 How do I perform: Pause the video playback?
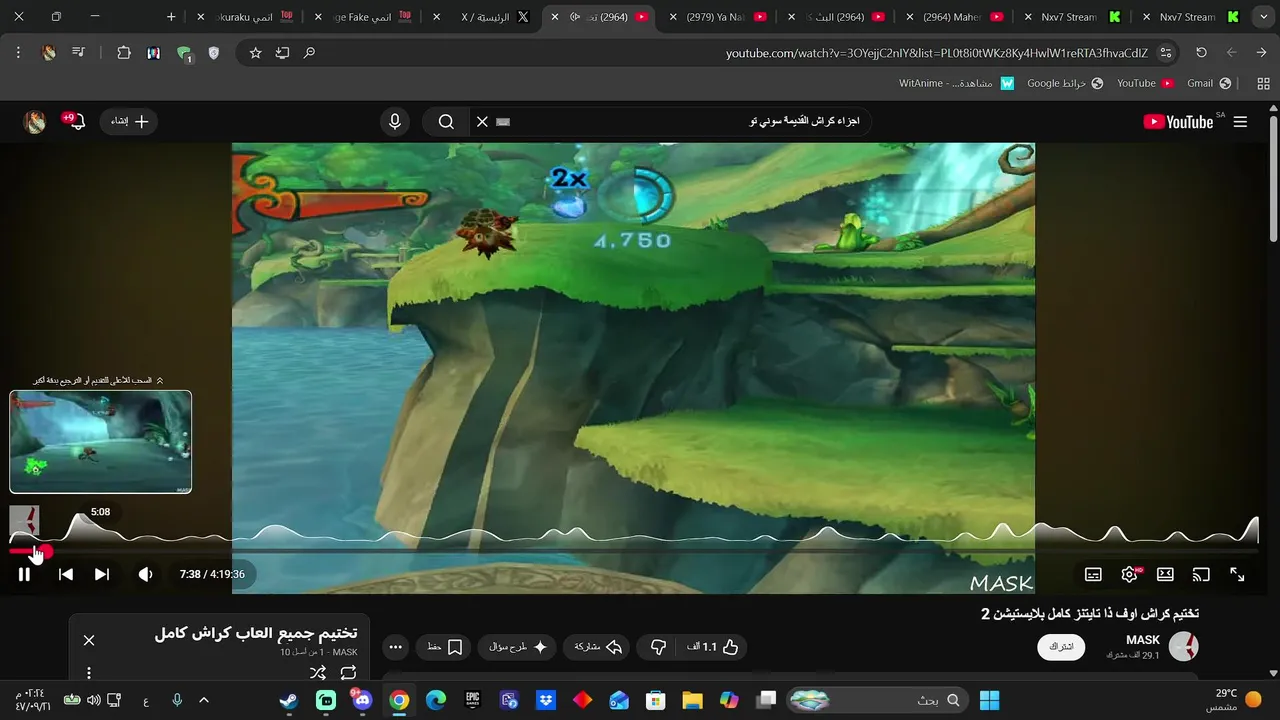click(x=24, y=574)
